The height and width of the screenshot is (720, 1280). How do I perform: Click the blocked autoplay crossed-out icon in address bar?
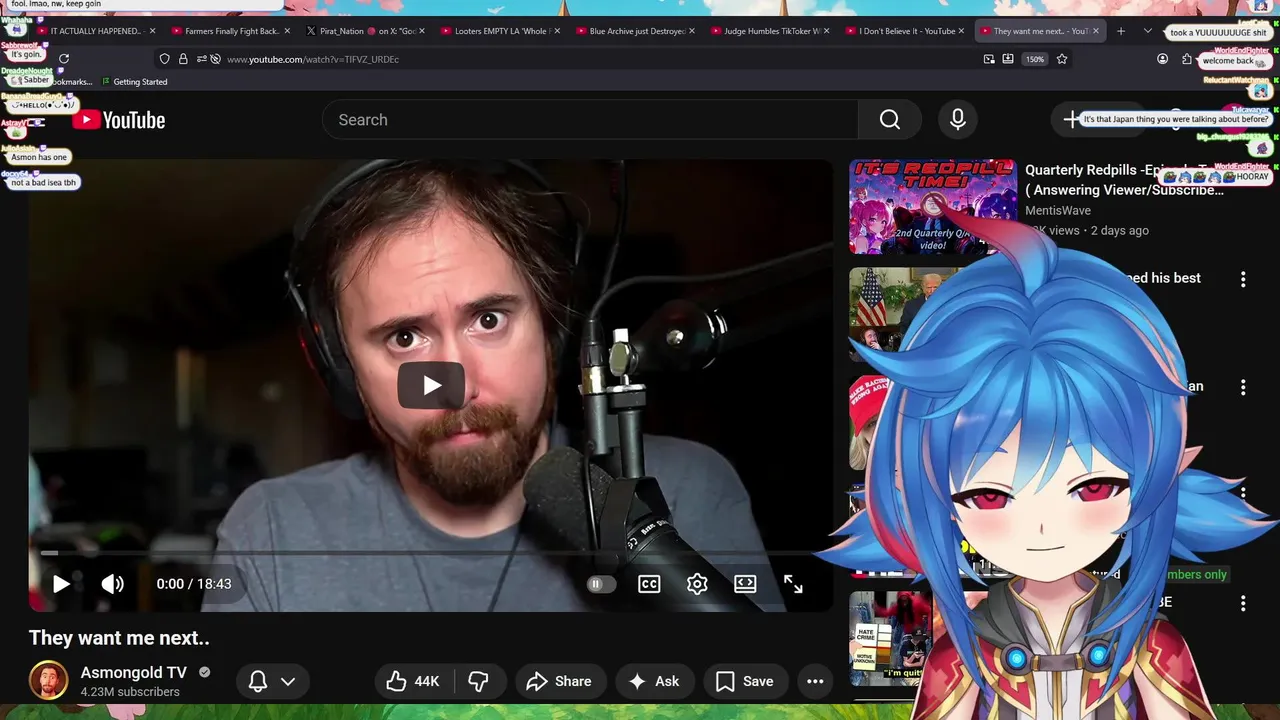click(216, 59)
